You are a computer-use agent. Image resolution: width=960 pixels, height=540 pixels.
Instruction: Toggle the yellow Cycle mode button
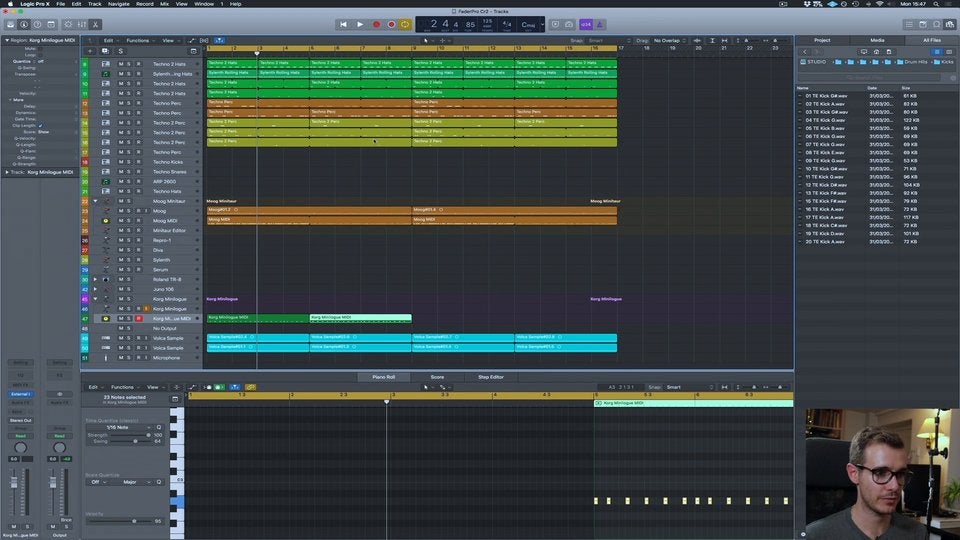tap(405, 24)
